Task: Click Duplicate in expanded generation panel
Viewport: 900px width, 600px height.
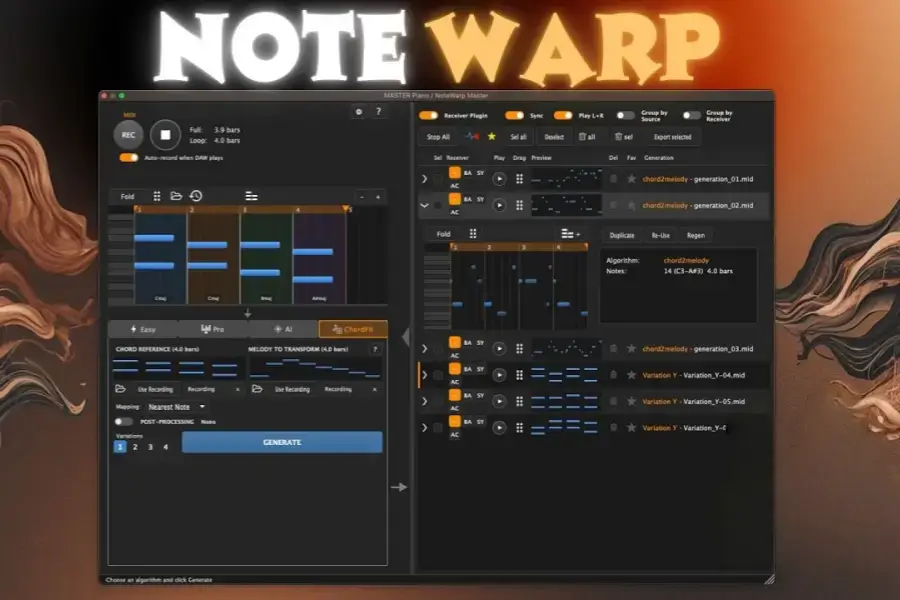Action: (x=622, y=235)
